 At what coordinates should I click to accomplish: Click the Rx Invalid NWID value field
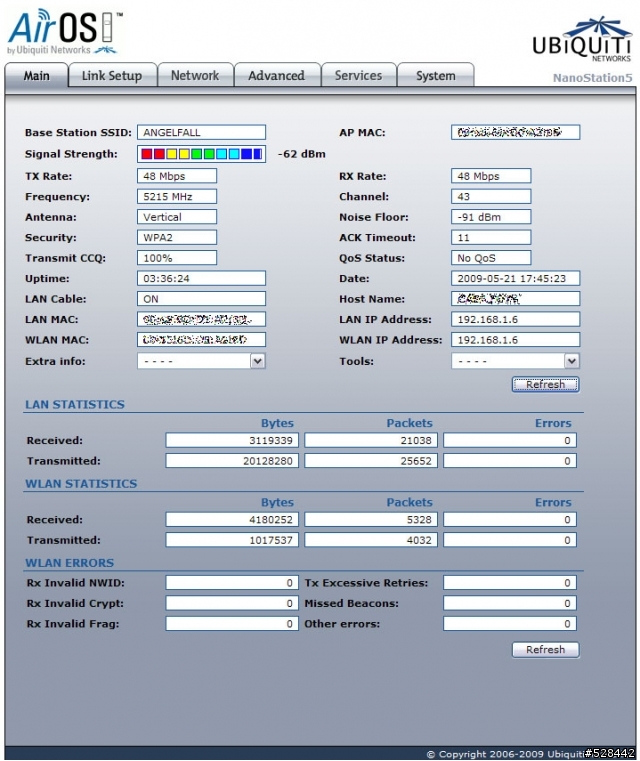coord(232,583)
